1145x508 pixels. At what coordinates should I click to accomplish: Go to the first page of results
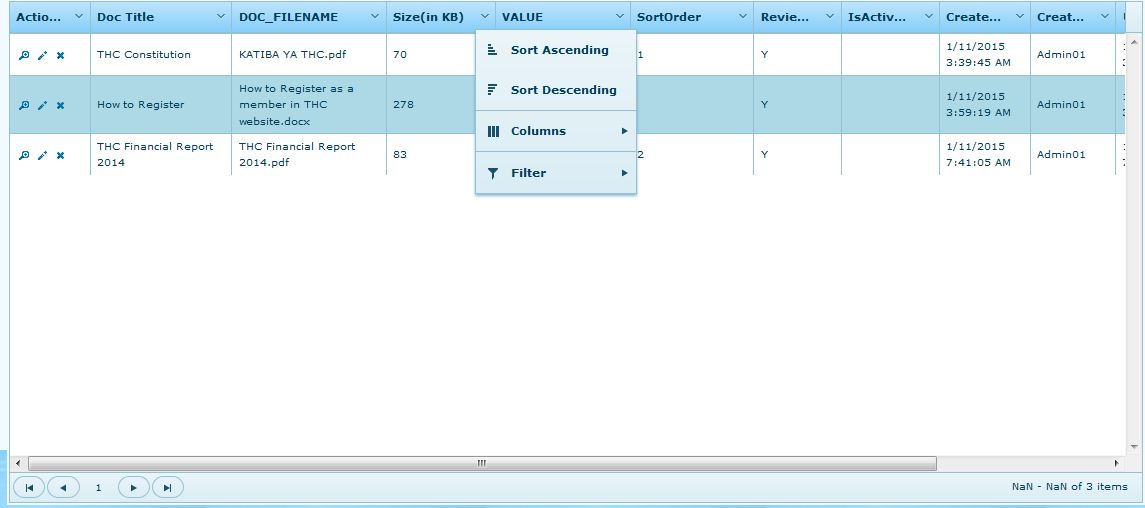coord(29,488)
